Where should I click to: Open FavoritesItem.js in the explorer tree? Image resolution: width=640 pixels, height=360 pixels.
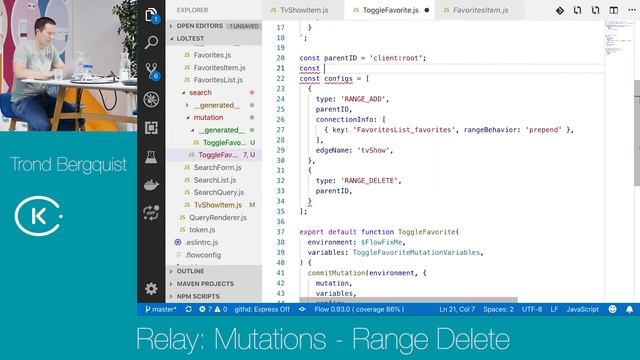[219, 68]
